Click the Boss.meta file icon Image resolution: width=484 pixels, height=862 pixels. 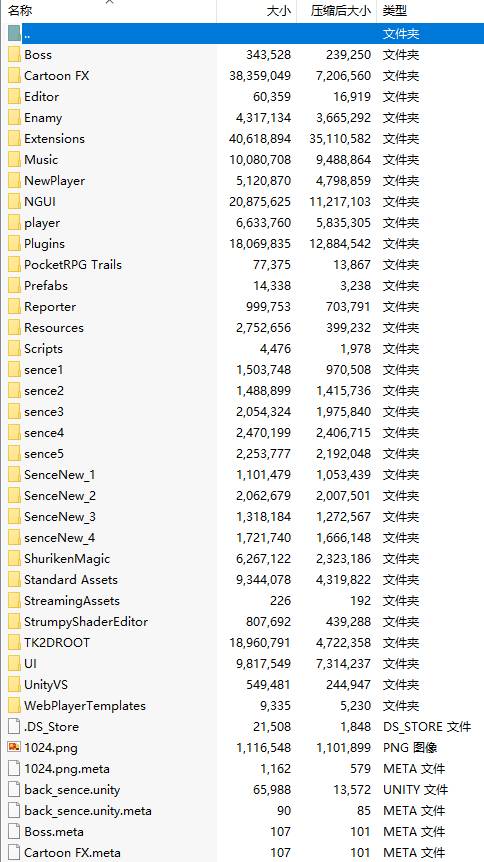(x=14, y=831)
